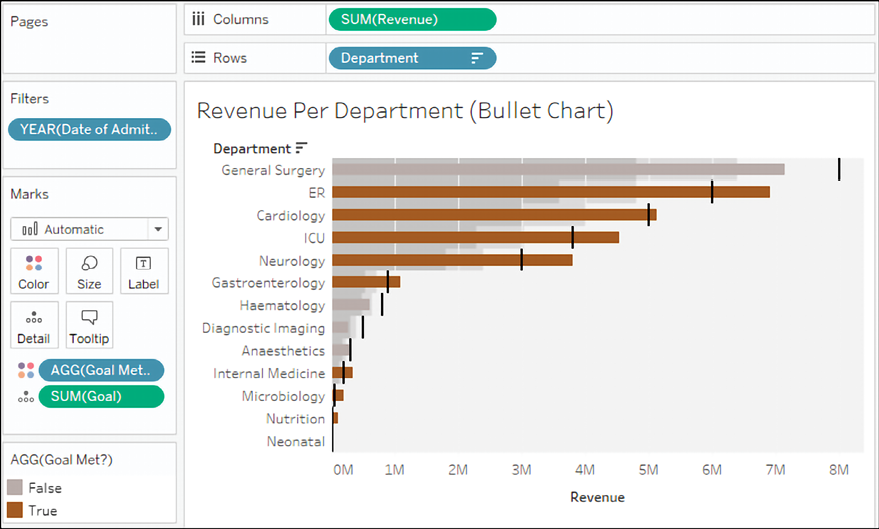879x529 pixels.
Task: Click the AGG(Goal Met..) pill in Marks
Action: (x=100, y=370)
